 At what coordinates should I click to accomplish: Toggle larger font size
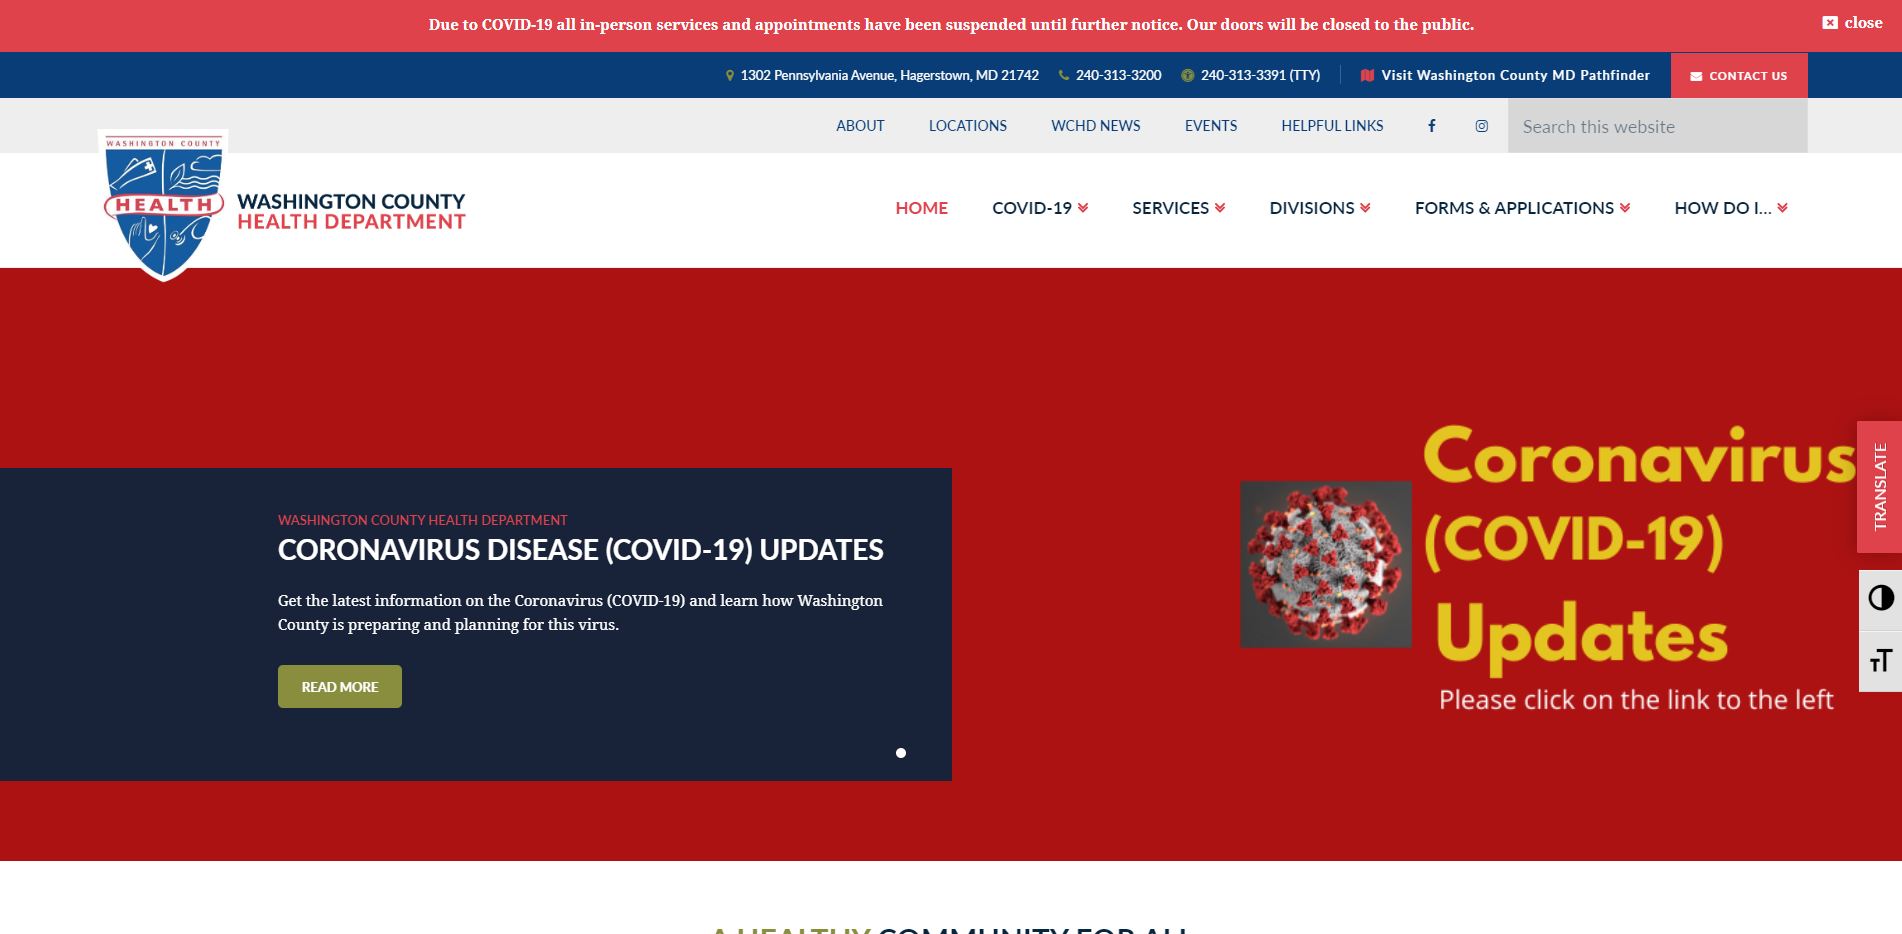(x=1880, y=660)
